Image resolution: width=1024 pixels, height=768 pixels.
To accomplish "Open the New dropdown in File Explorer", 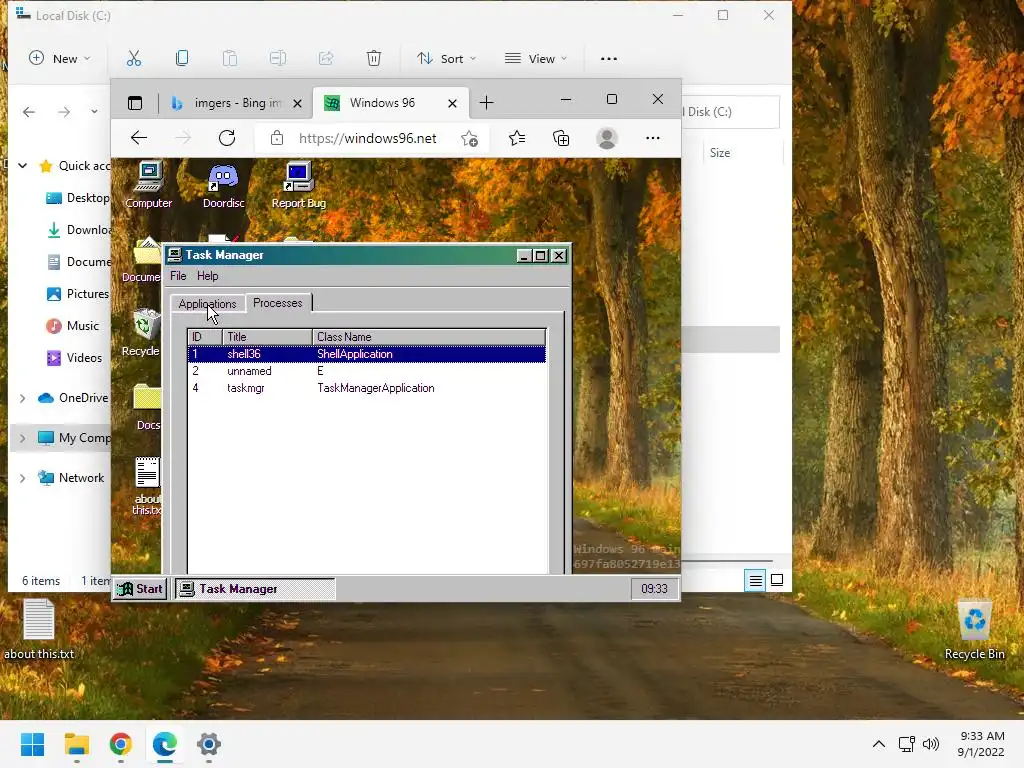I will (59, 59).
